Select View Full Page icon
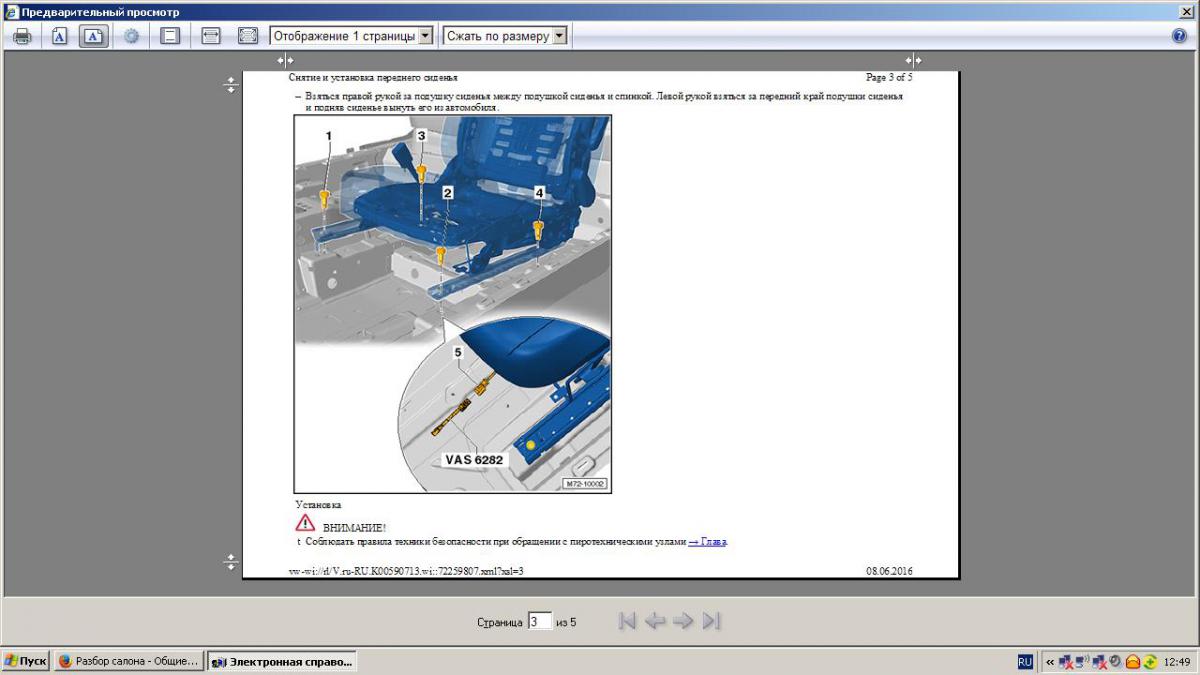 pos(248,36)
